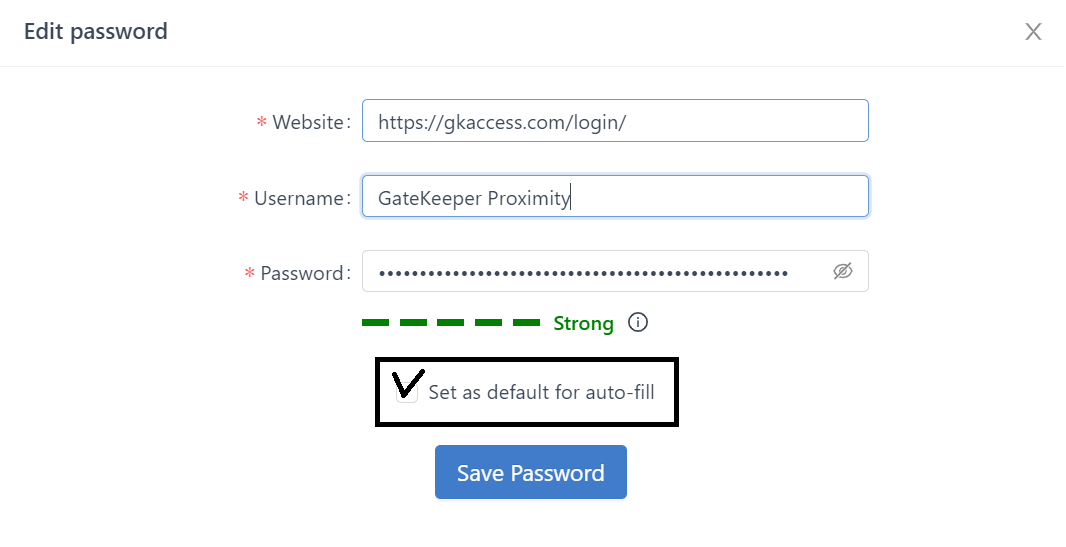Click the green Strong strength label

(583, 324)
